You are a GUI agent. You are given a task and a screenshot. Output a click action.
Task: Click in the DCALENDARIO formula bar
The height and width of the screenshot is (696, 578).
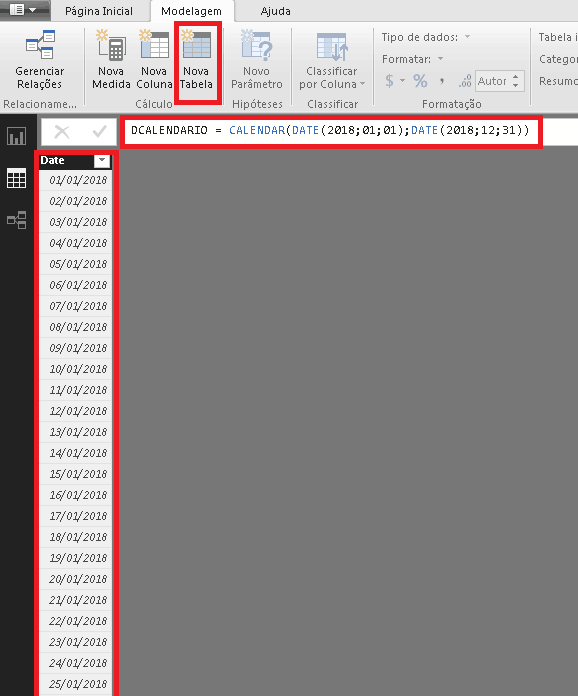coord(331,130)
